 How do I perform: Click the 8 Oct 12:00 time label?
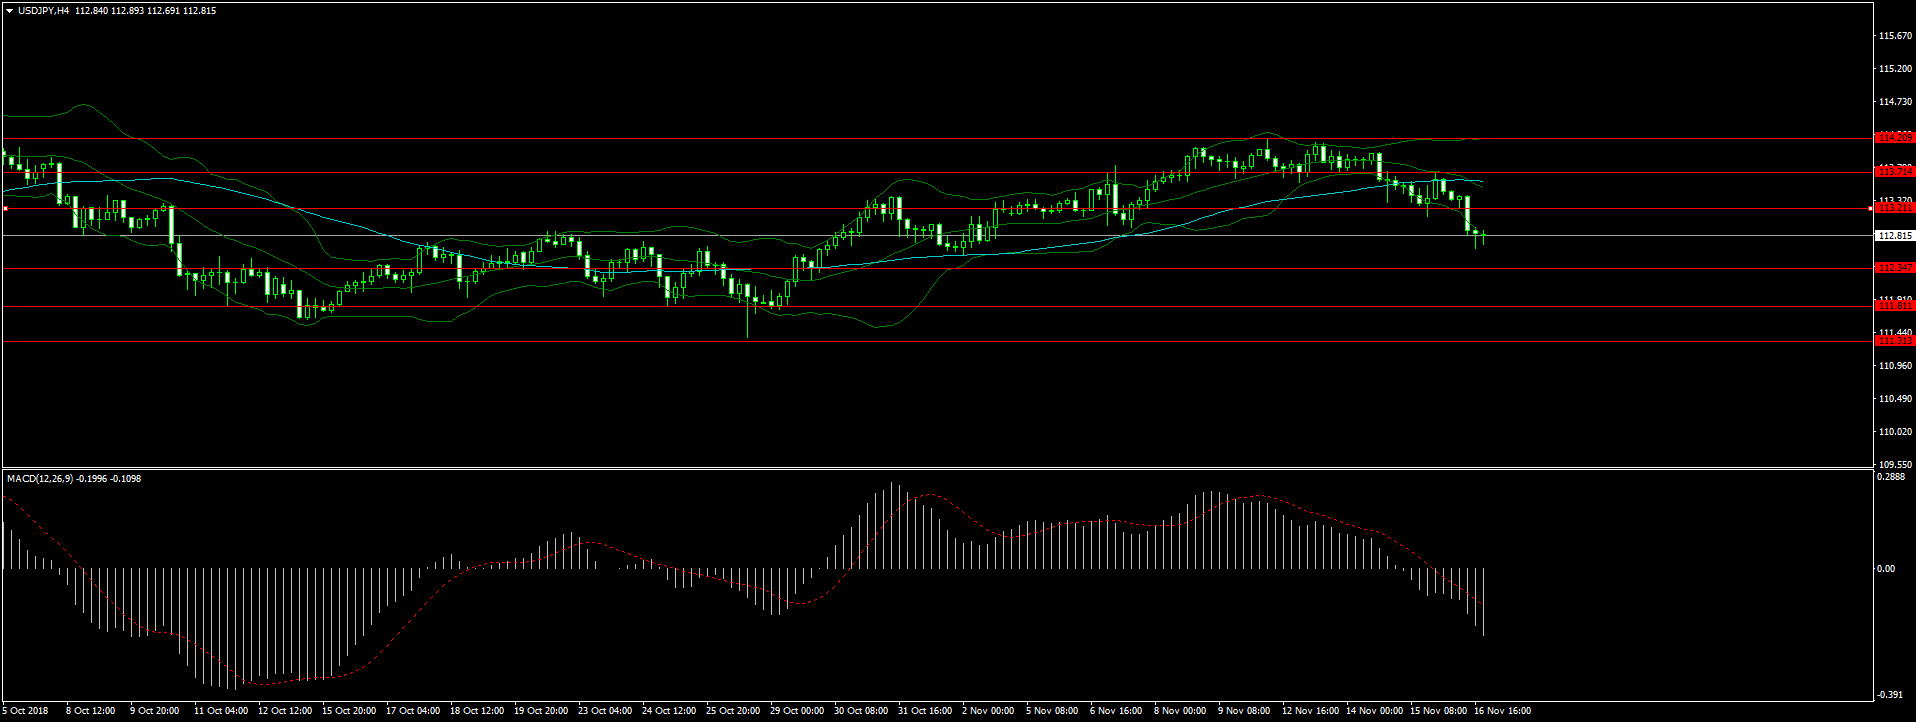tap(90, 711)
